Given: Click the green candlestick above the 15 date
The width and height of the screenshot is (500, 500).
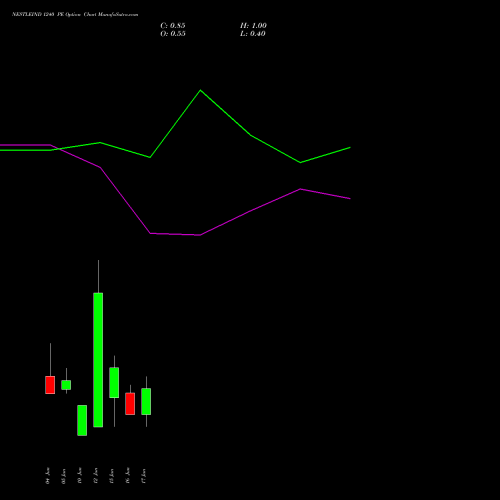Looking at the screenshot, I should [x=114, y=383].
